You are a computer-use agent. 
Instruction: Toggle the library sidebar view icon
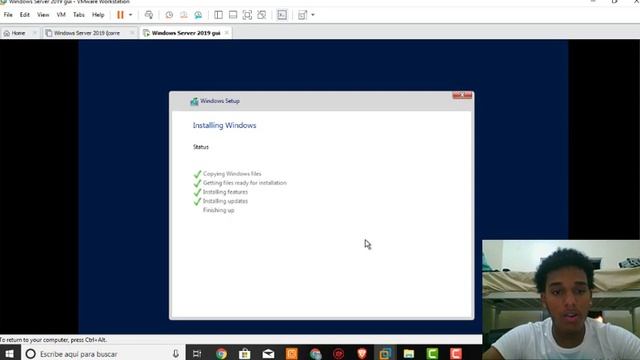pos(218,15)
